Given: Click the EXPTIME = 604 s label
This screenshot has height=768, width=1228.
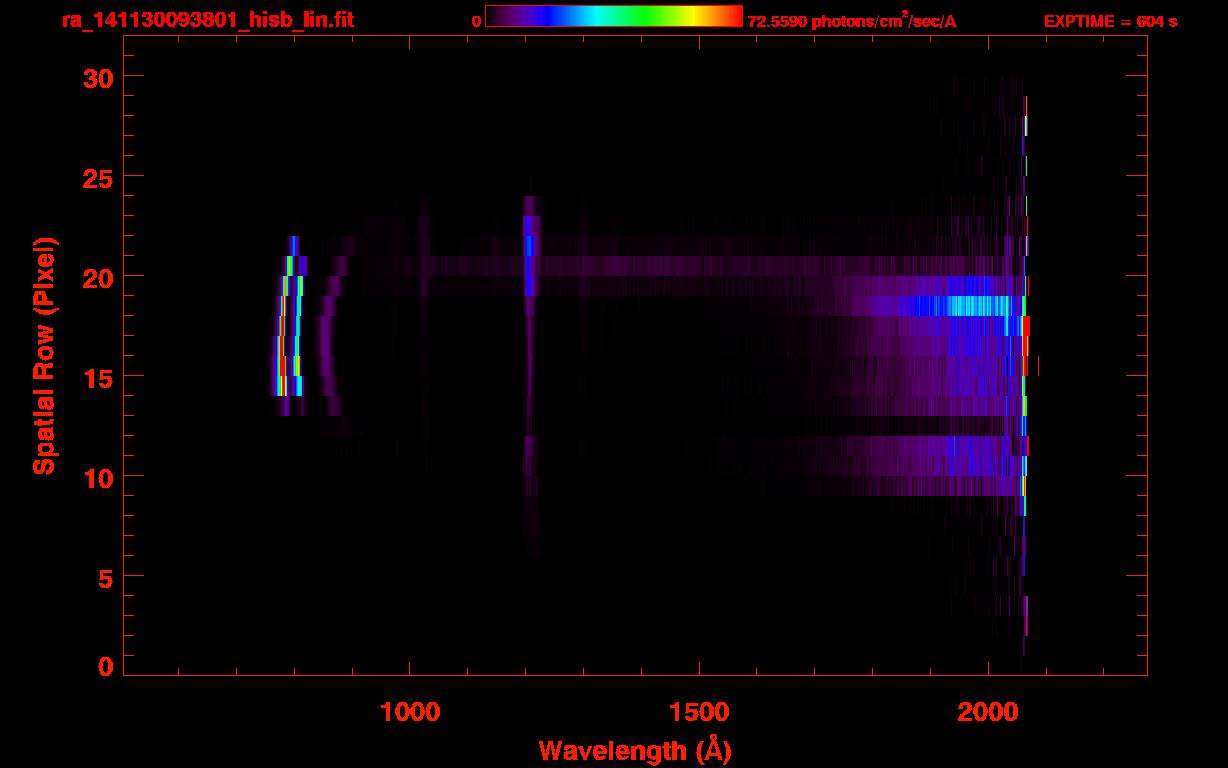Looking at the screenshot, I should (1110, 21).
